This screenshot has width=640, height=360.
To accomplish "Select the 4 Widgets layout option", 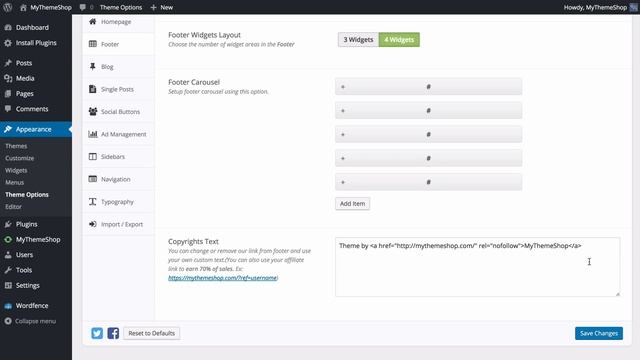I will coord(399,40).
